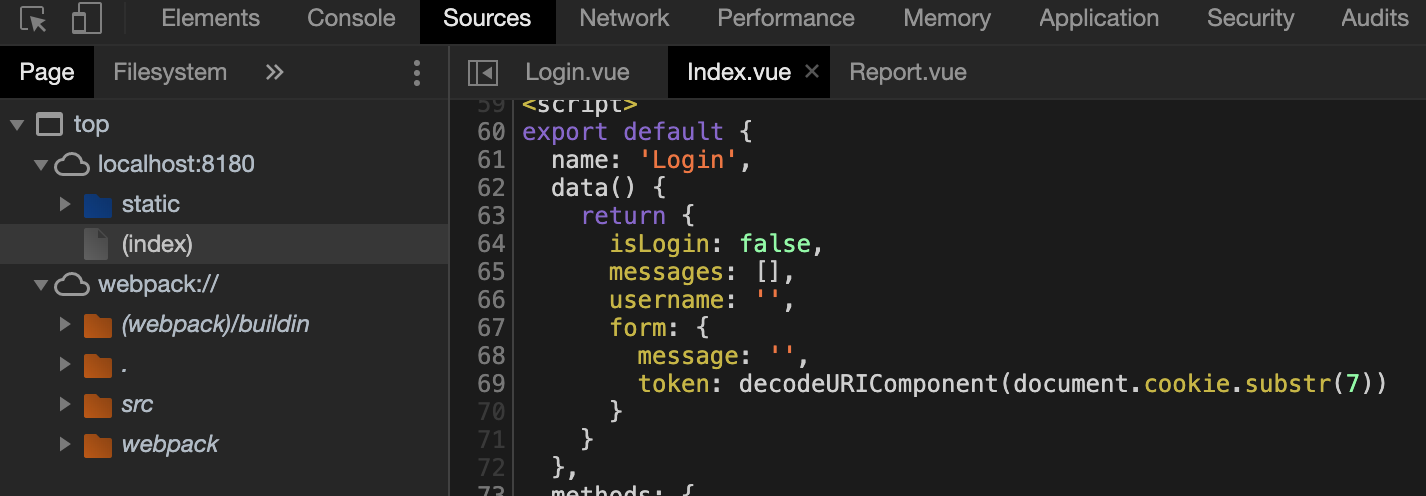
Task: Click the blue static folder icon
Action: pos(97,205)
